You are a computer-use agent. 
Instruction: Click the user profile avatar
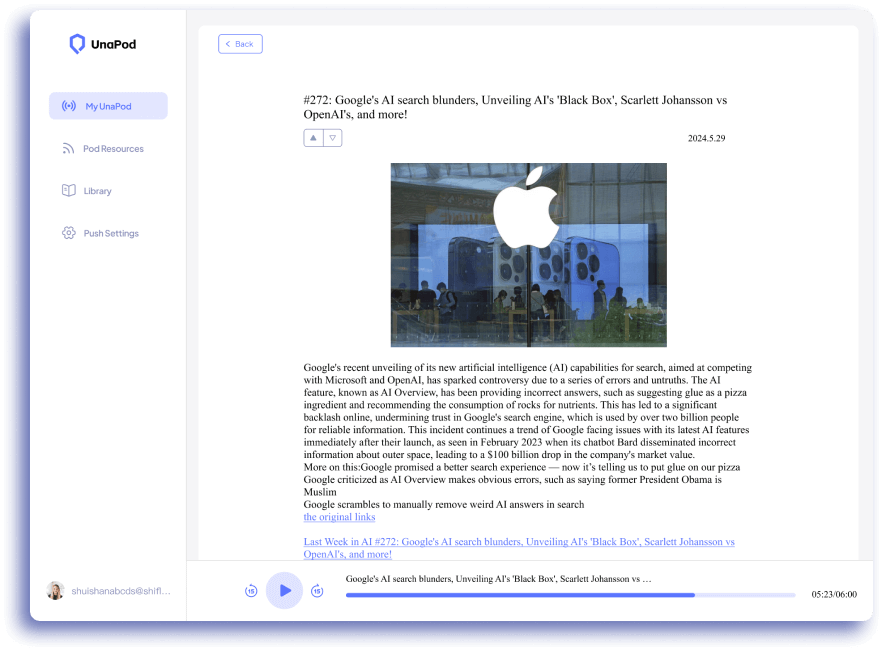coord(55,591)
